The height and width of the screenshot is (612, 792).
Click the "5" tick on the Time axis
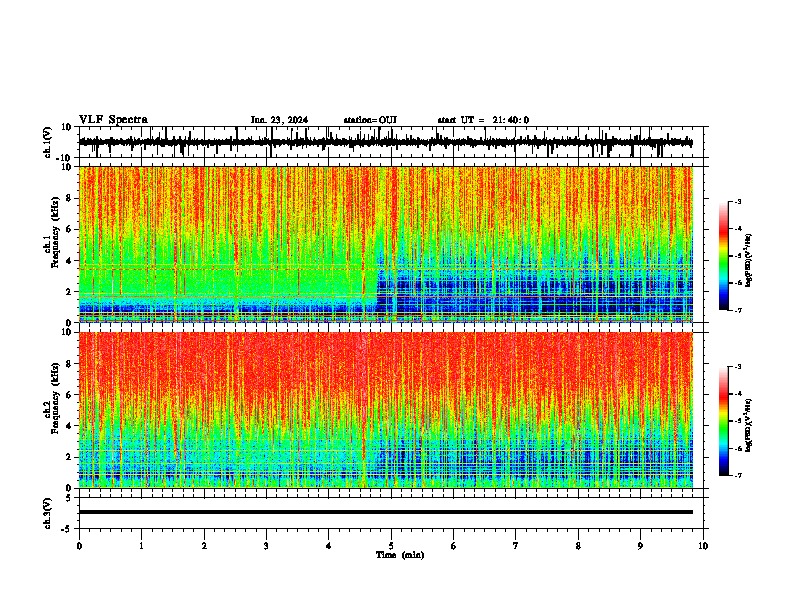tap(391, 546)
